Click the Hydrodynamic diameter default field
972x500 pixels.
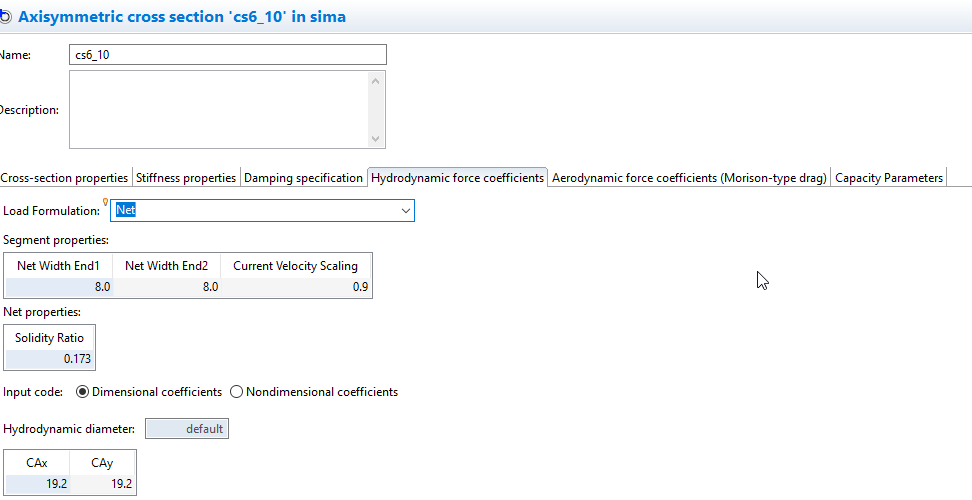[x=187, y=429]
